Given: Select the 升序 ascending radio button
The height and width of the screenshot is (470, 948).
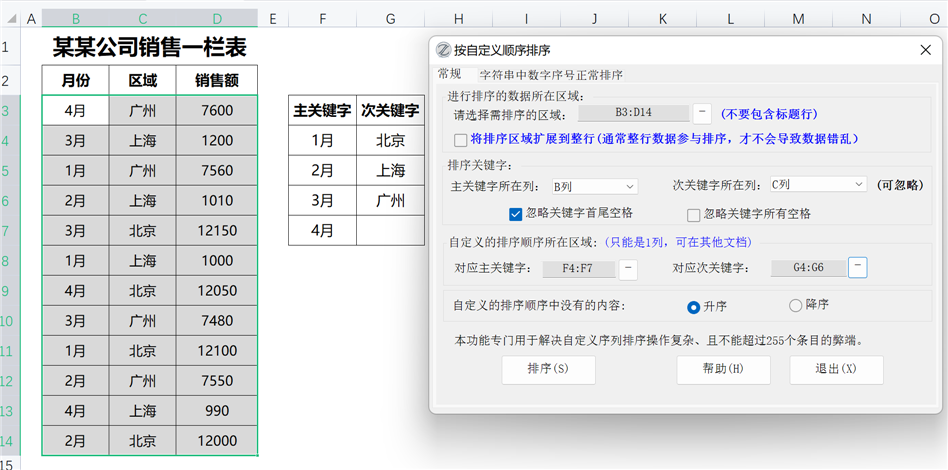Looking at the screenshot, I should click(x=693, y=306).
